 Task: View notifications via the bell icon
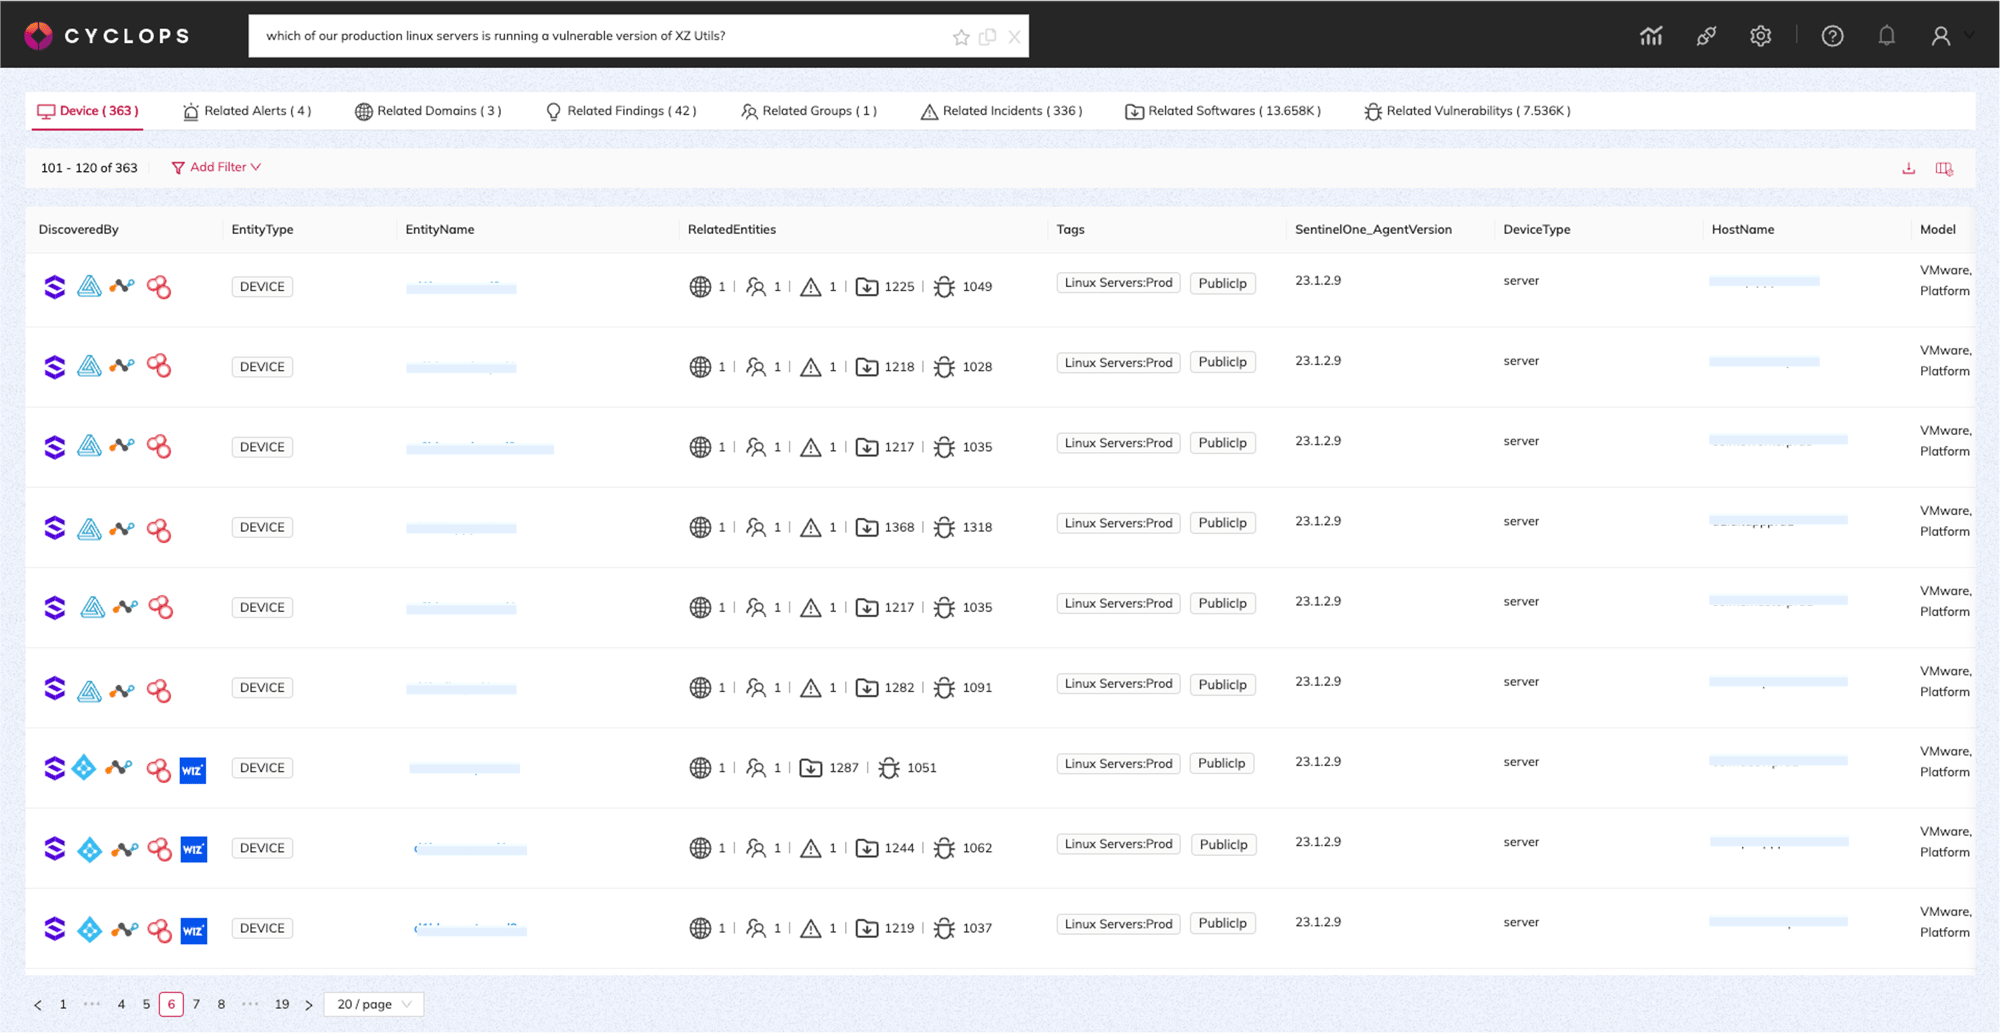[x=1887, y=35]
